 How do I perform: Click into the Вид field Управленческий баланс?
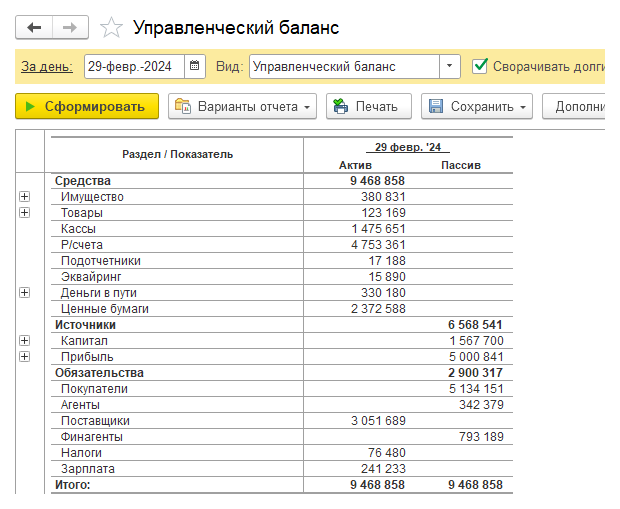[344, 66]
